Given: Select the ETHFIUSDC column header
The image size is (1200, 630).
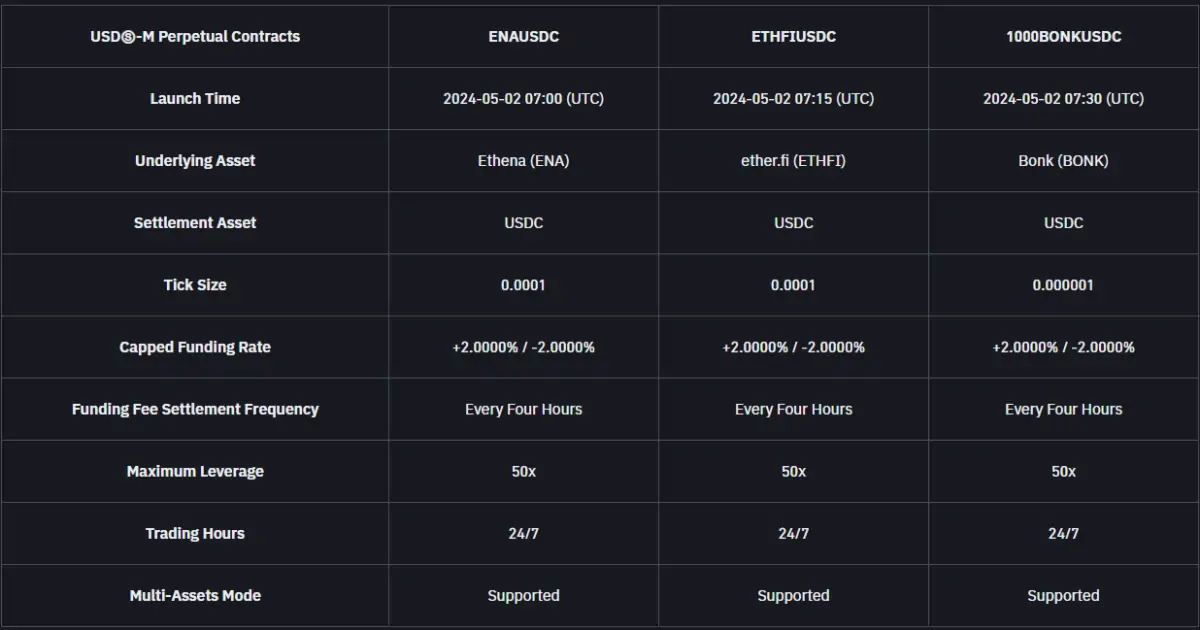Looking at the screenshot, I should pyautogui.click(x=793, y=36).
